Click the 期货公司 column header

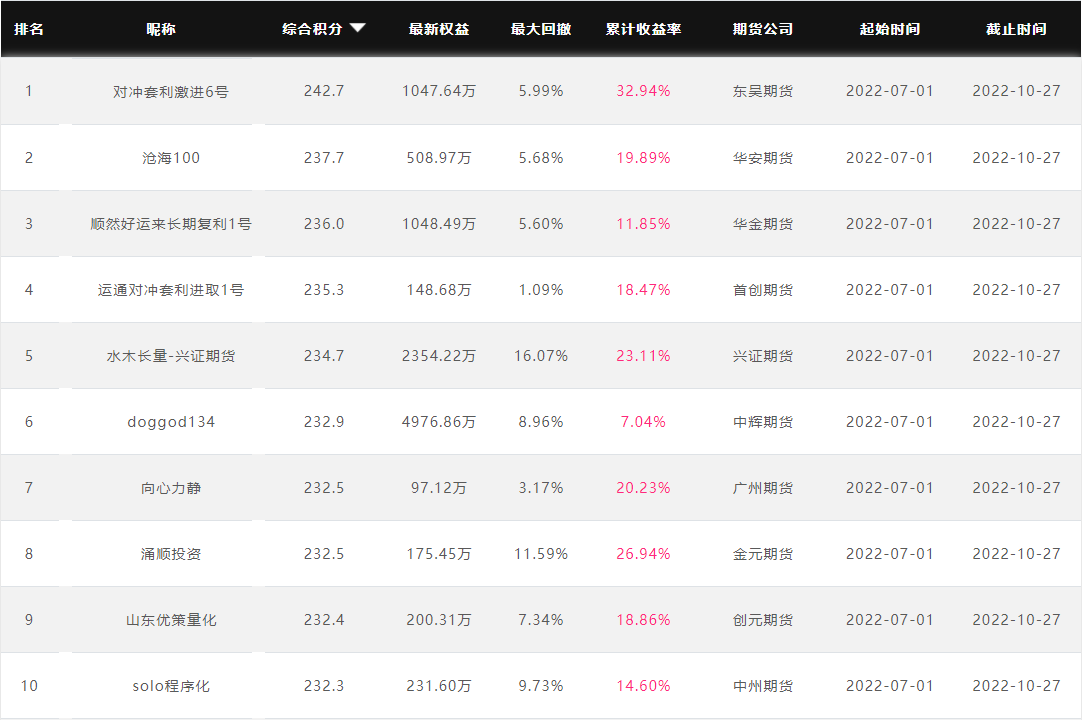763,29
